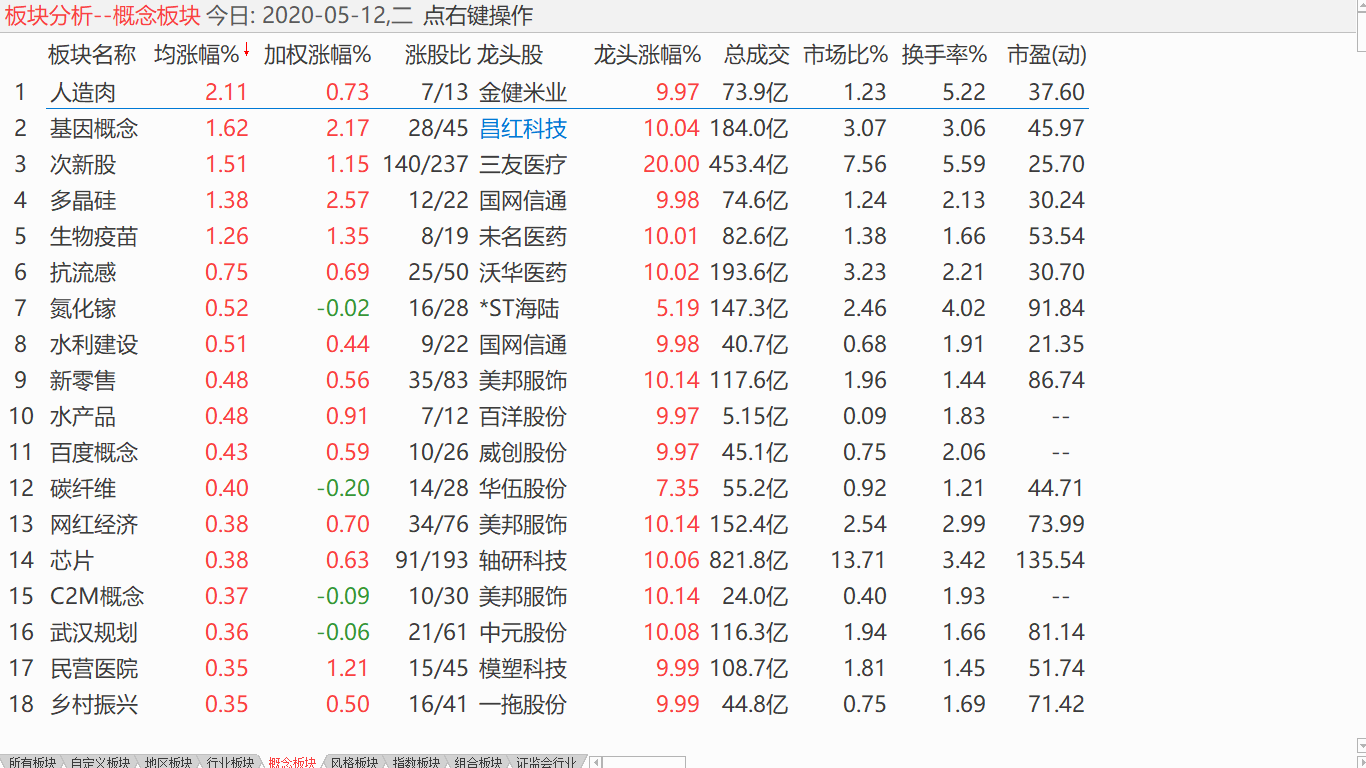1366x768 pixels.
Task: Click leader stock 金健米业
Action: [523, 92]
